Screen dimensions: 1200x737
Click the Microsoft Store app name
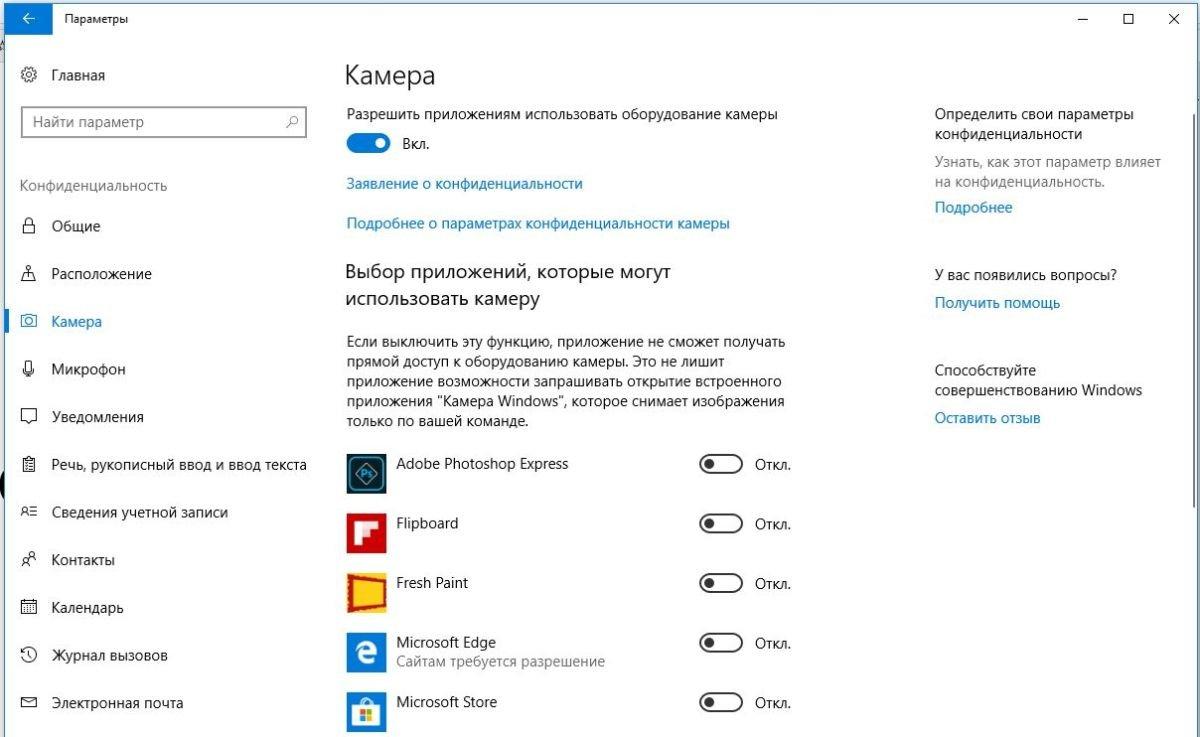click(446, 702)
